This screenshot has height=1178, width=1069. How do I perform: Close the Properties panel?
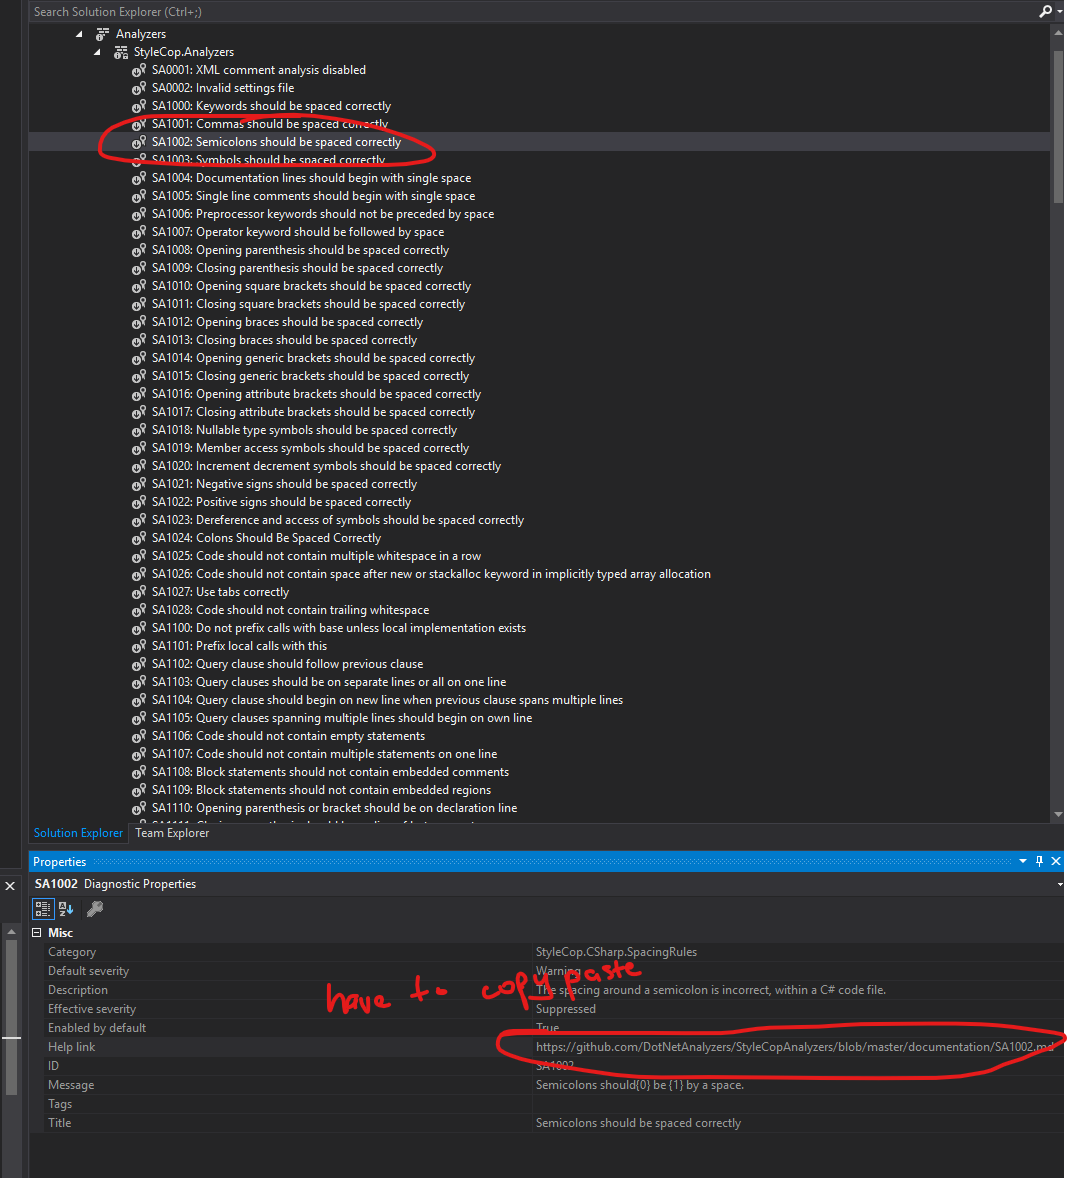tap(1056, 862)
